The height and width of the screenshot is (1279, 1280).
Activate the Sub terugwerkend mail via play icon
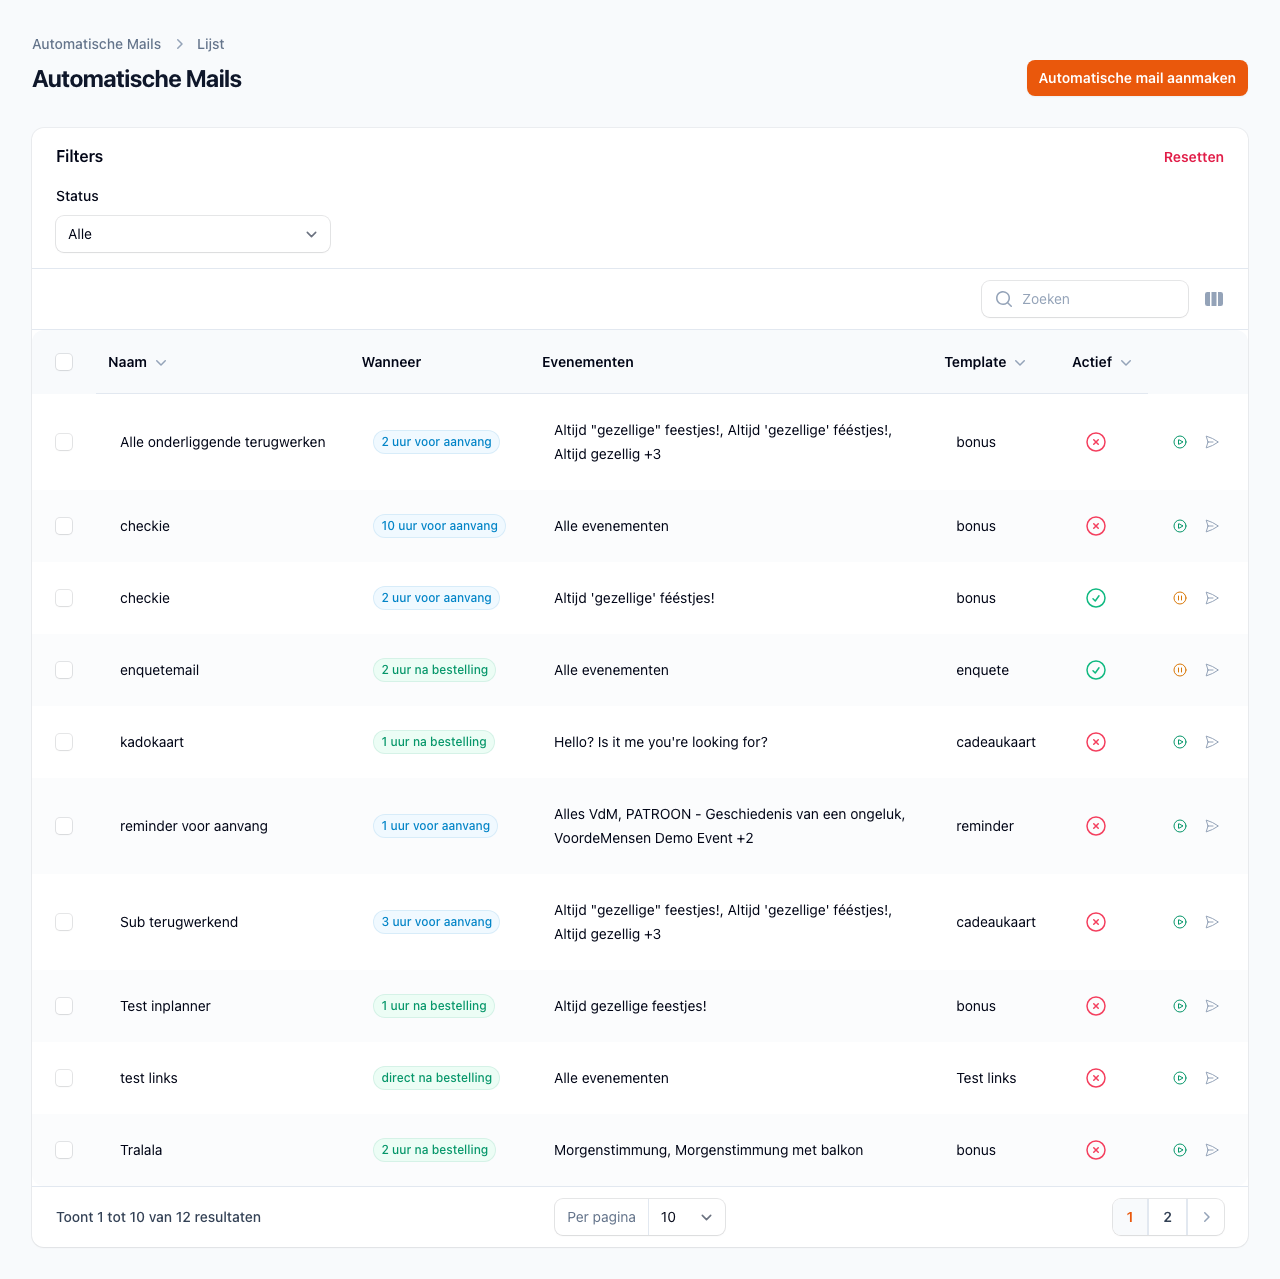coord(1180,922)
